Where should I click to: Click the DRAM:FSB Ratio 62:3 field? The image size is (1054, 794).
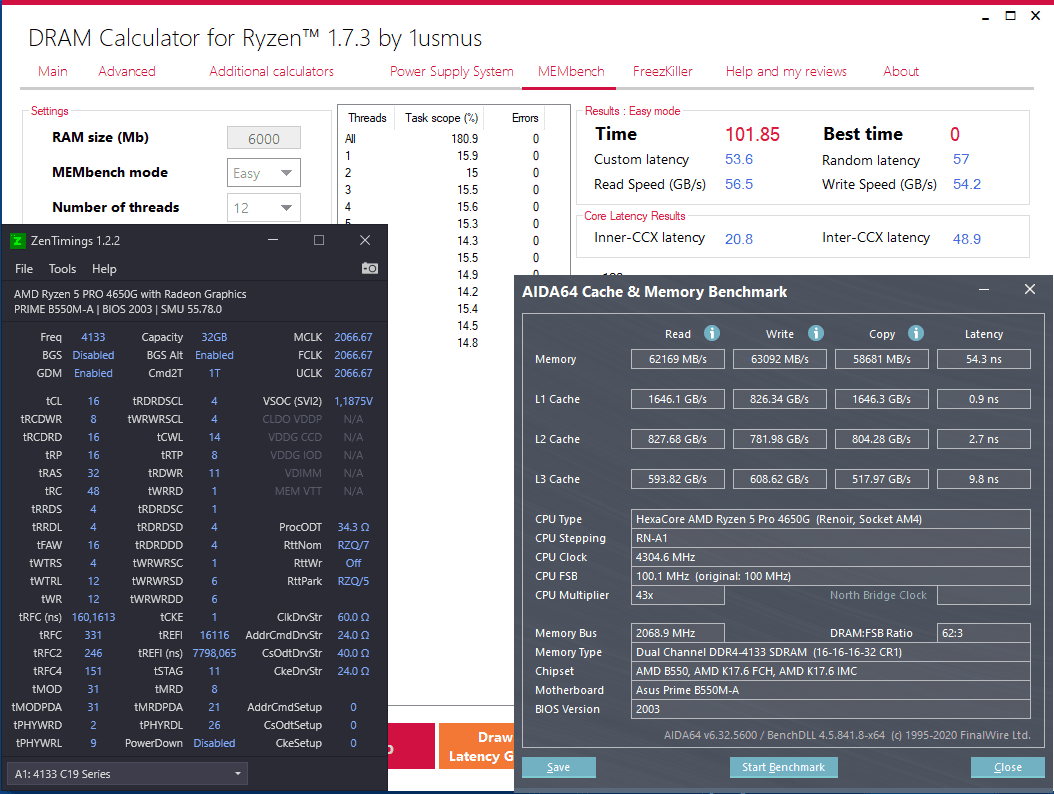pos(983,633)
